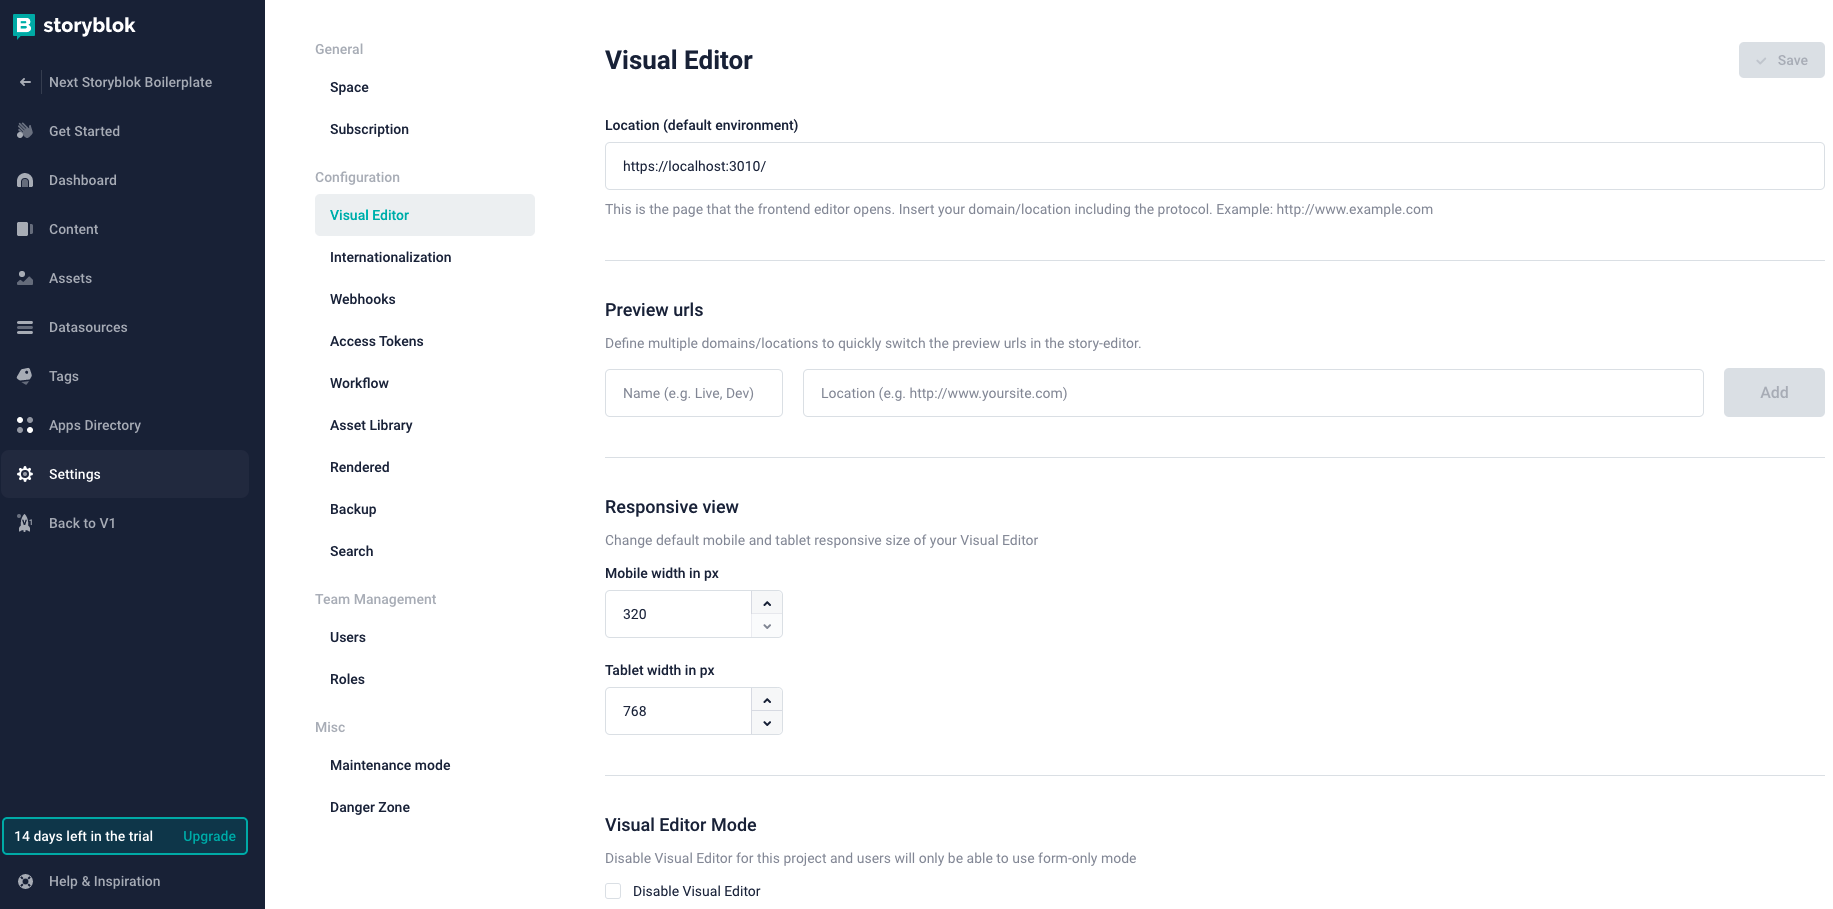Click the Save button

coord(1781,60)
